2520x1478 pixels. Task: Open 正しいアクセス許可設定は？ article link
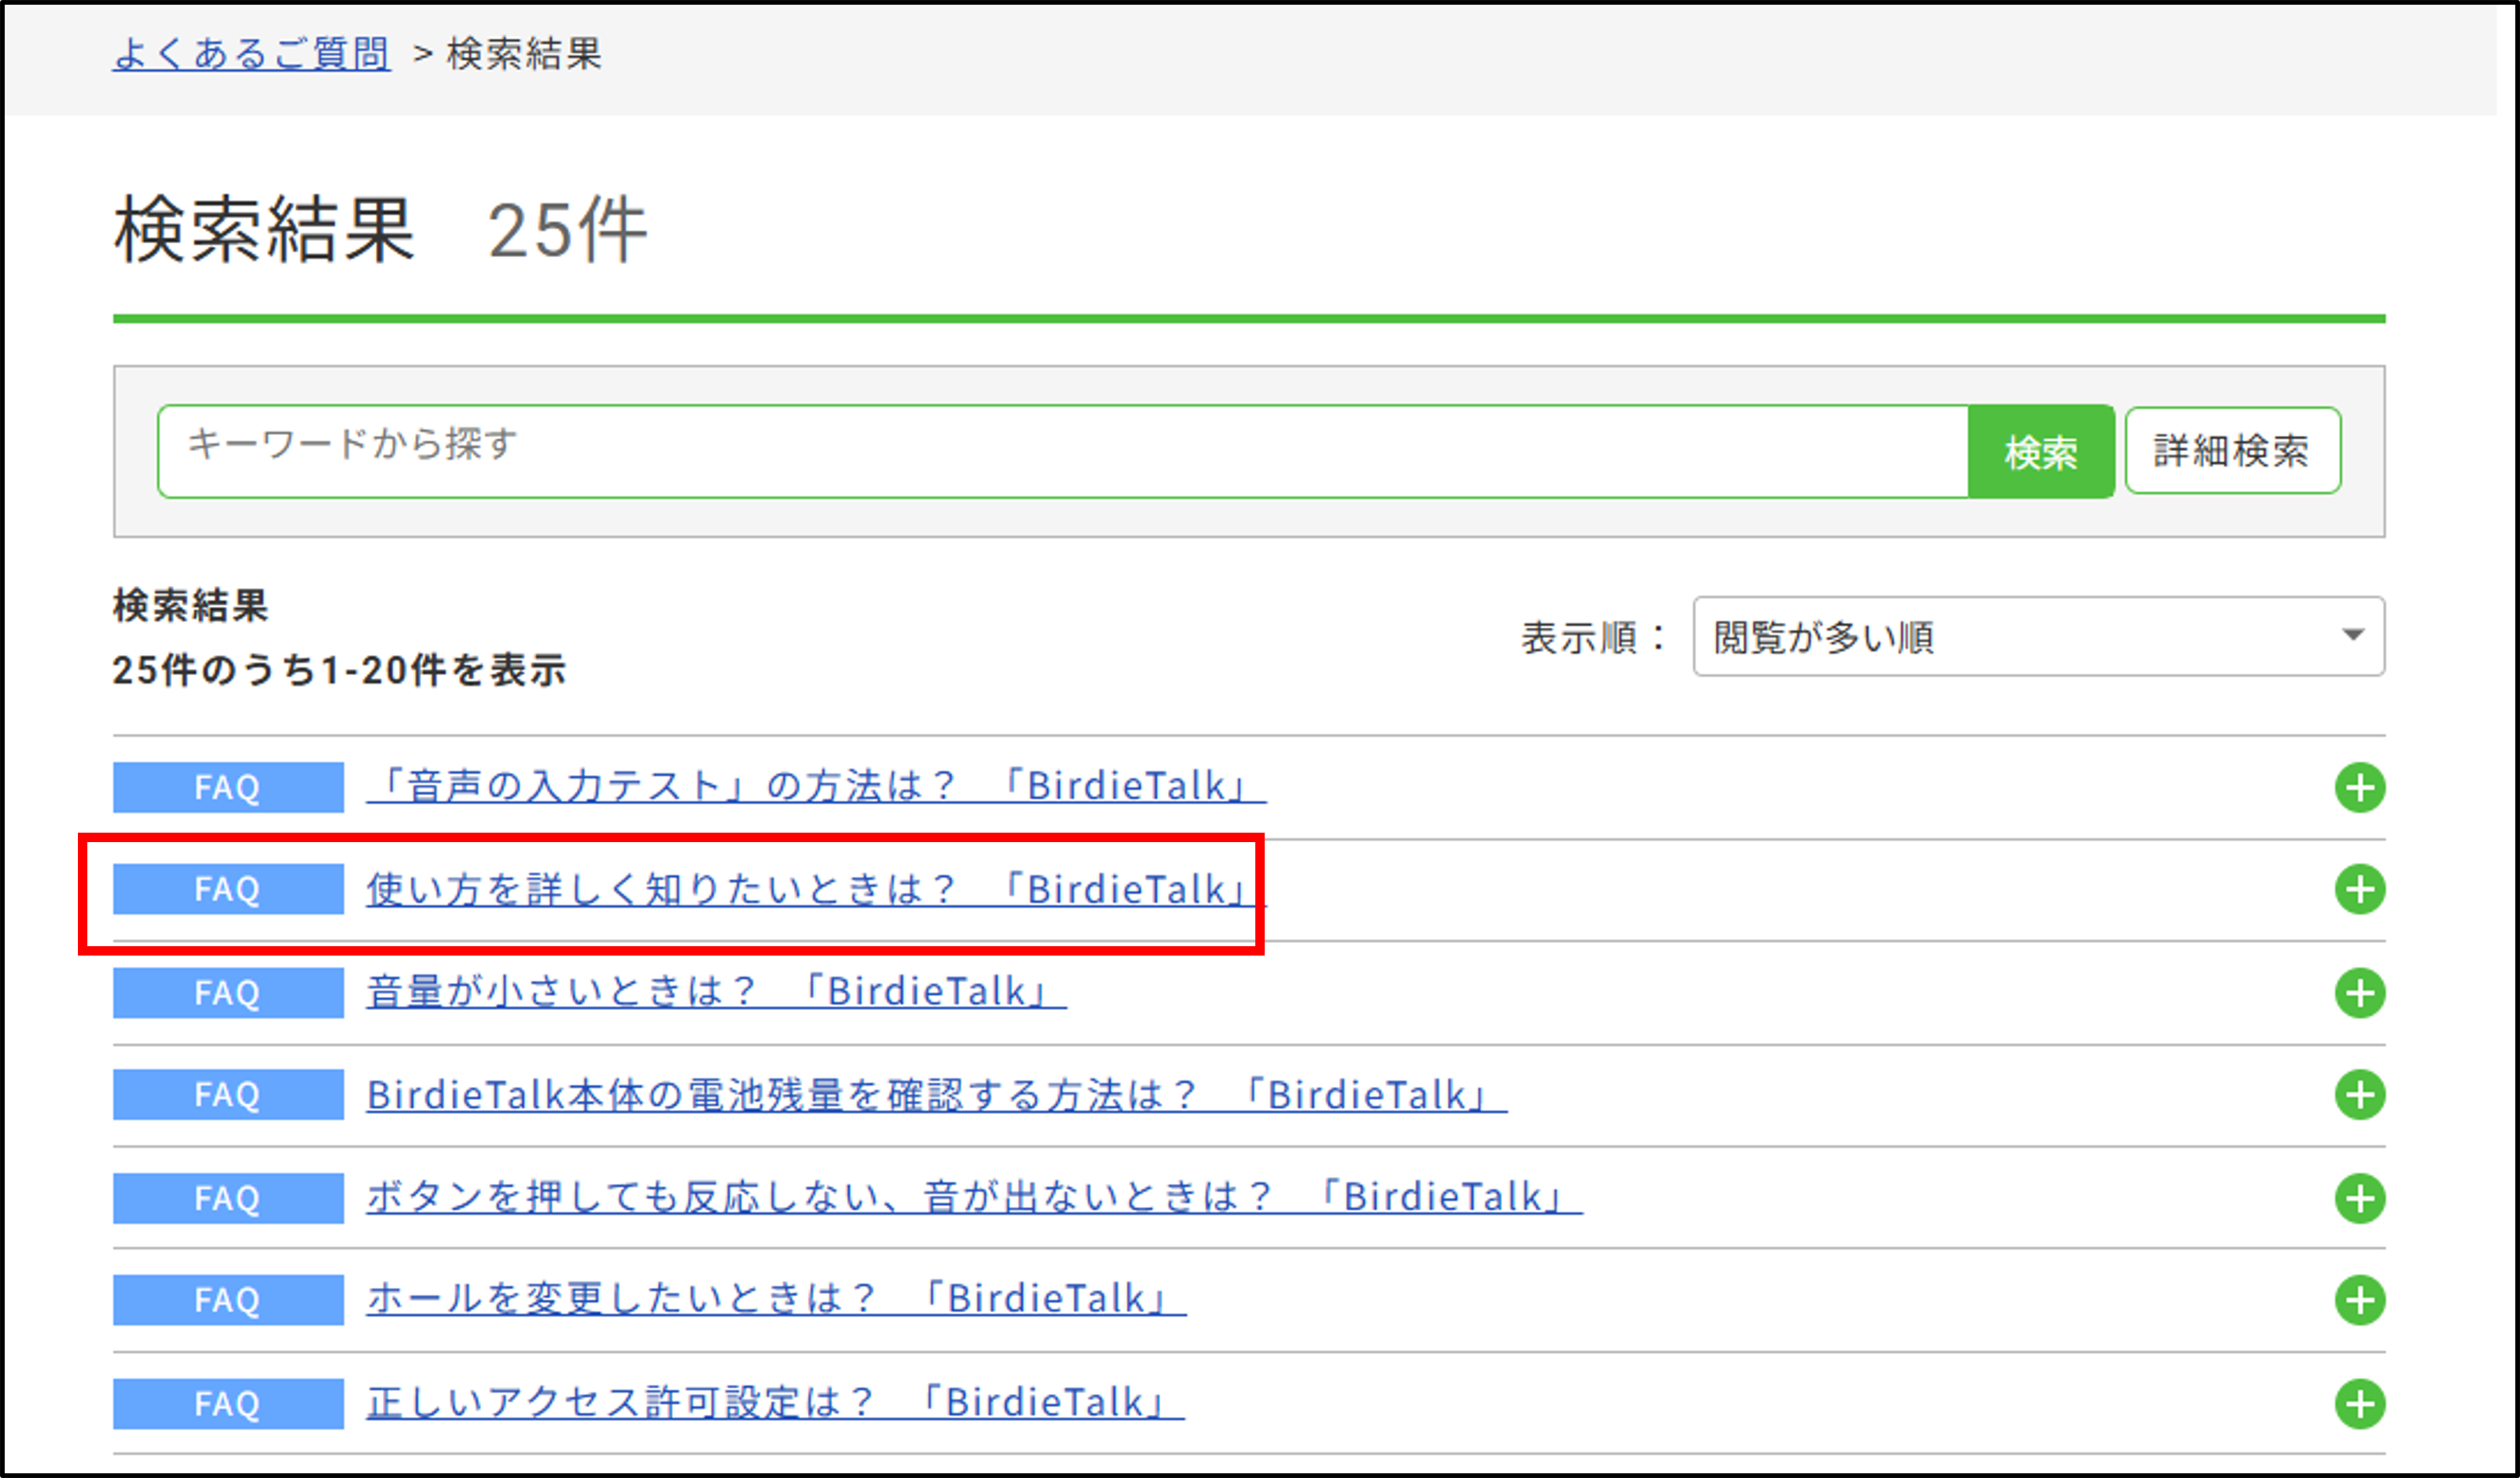[x=775, y=1403]
